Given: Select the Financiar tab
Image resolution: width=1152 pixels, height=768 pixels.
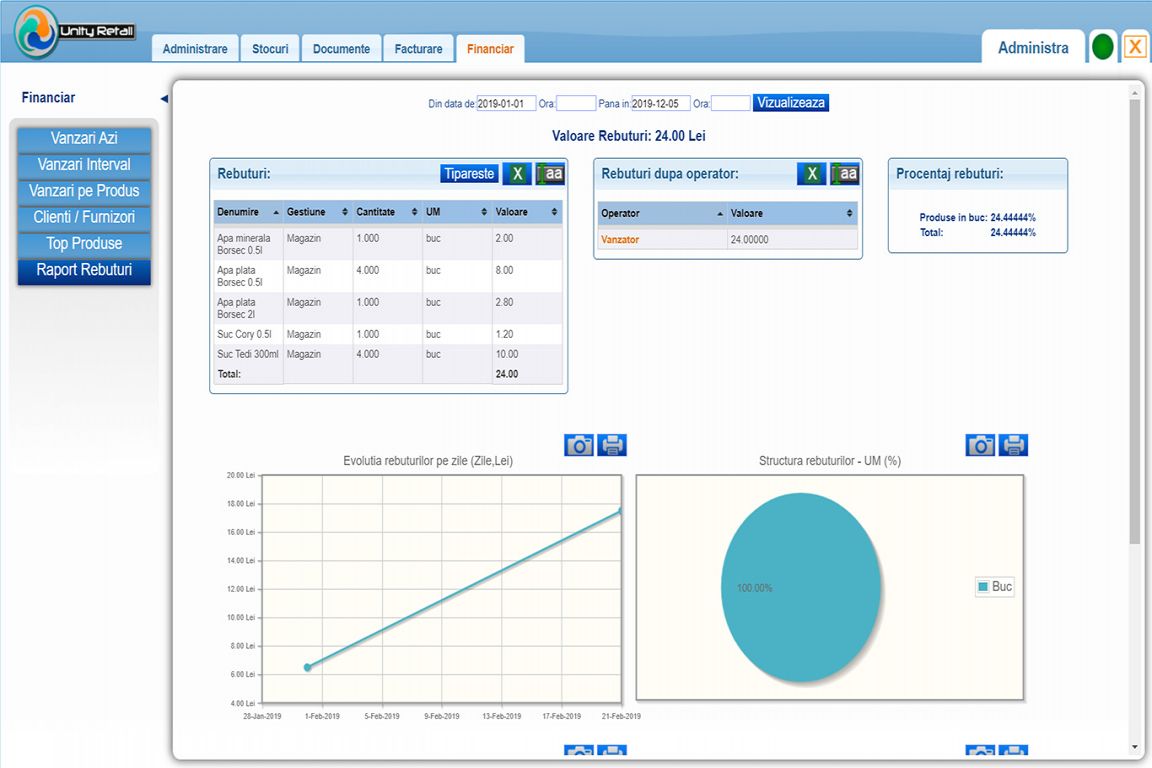Looking at the screenshot, I should (x=490, y=49).
